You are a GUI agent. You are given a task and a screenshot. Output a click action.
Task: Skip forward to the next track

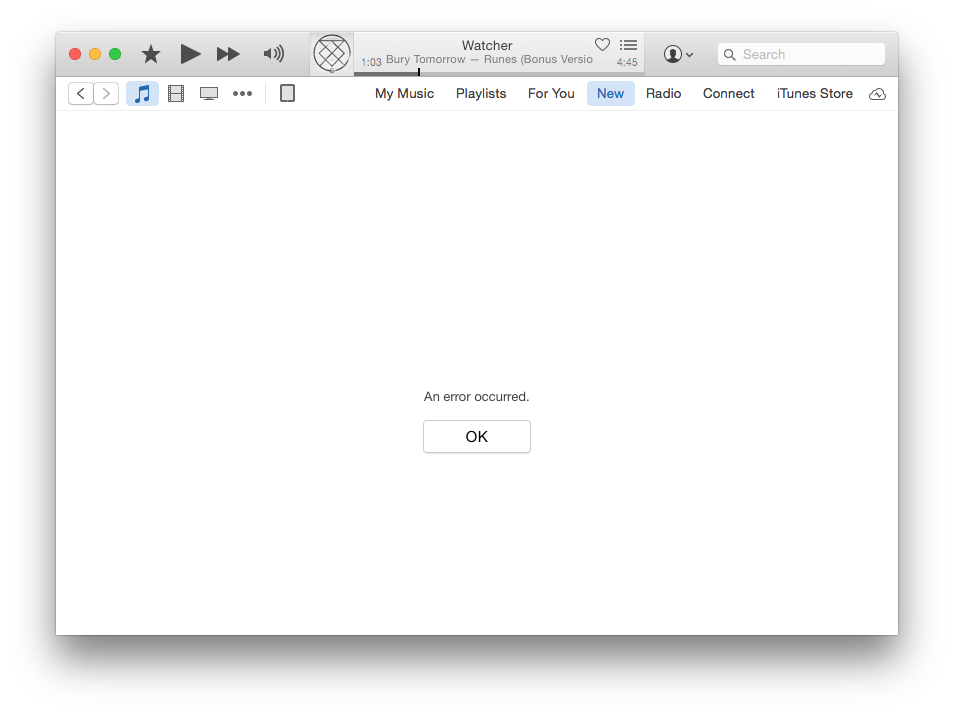[228, 54]
